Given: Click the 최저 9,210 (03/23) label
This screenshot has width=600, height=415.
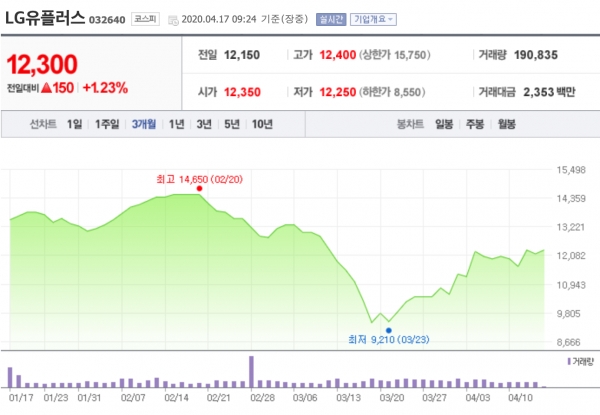Looking at the screenshot, I should pos(389,340).
